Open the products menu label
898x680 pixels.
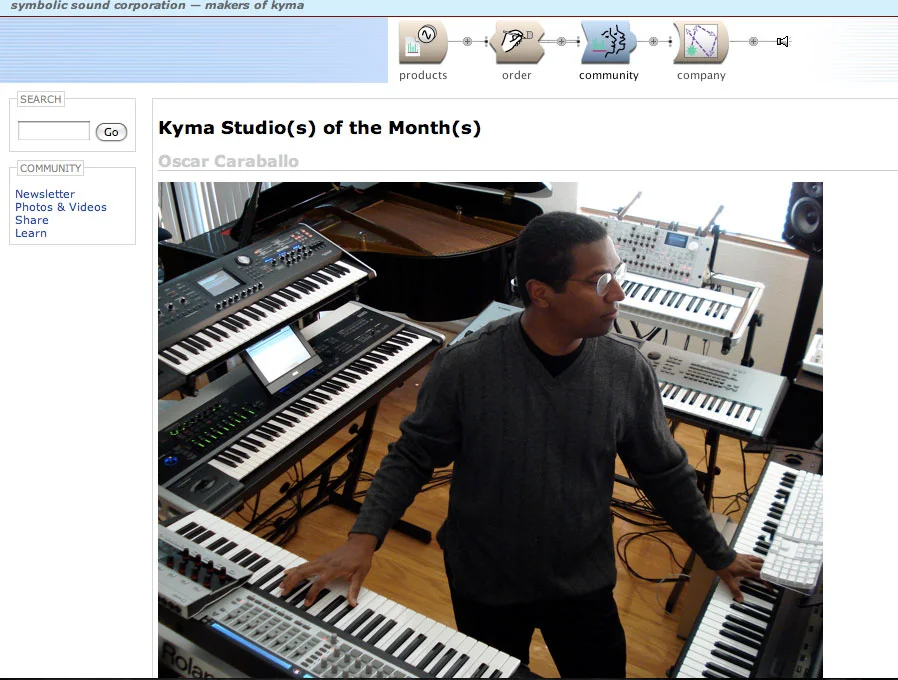point(423,76)
